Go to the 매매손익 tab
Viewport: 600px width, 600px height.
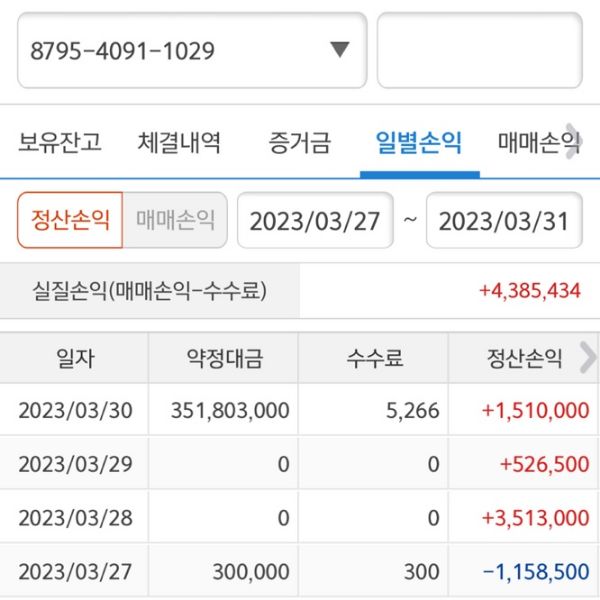pos(538,143)
